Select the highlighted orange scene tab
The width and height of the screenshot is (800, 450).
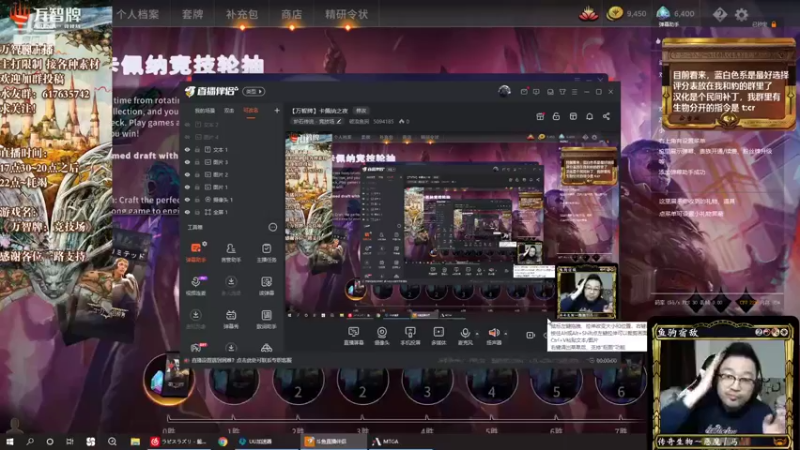coord(251,111)
